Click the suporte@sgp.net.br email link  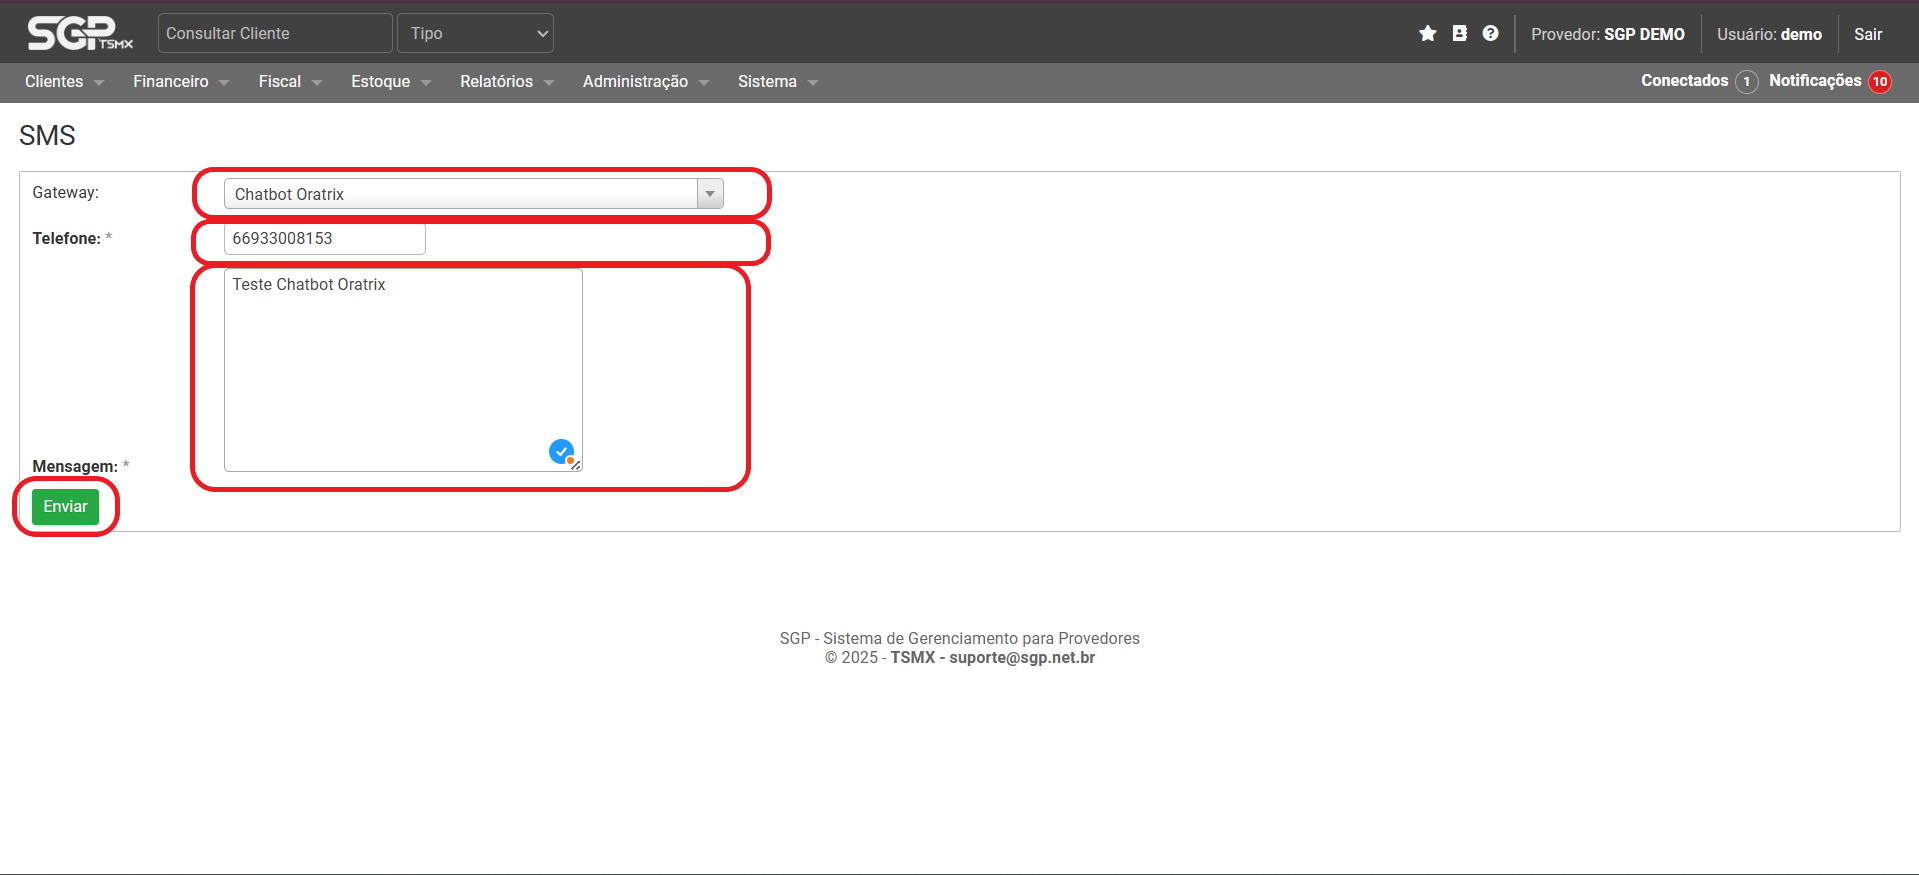pyautogui.click(x=1021, y=658)
